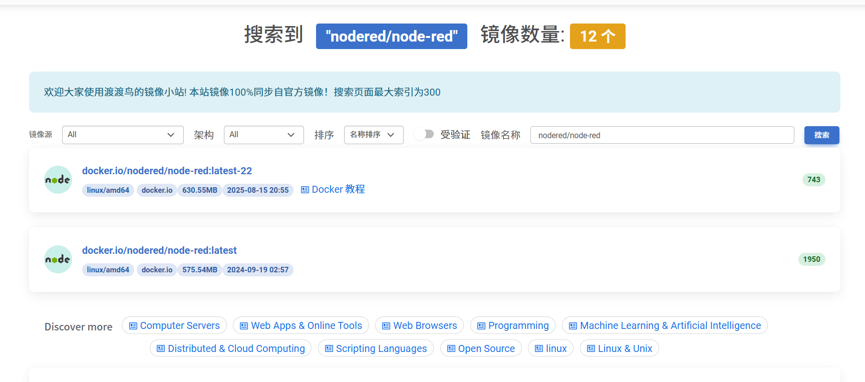Click the welcome notice banner text
Image resolution: width=865 pixels, height=382 pixels.
[242, 92]
